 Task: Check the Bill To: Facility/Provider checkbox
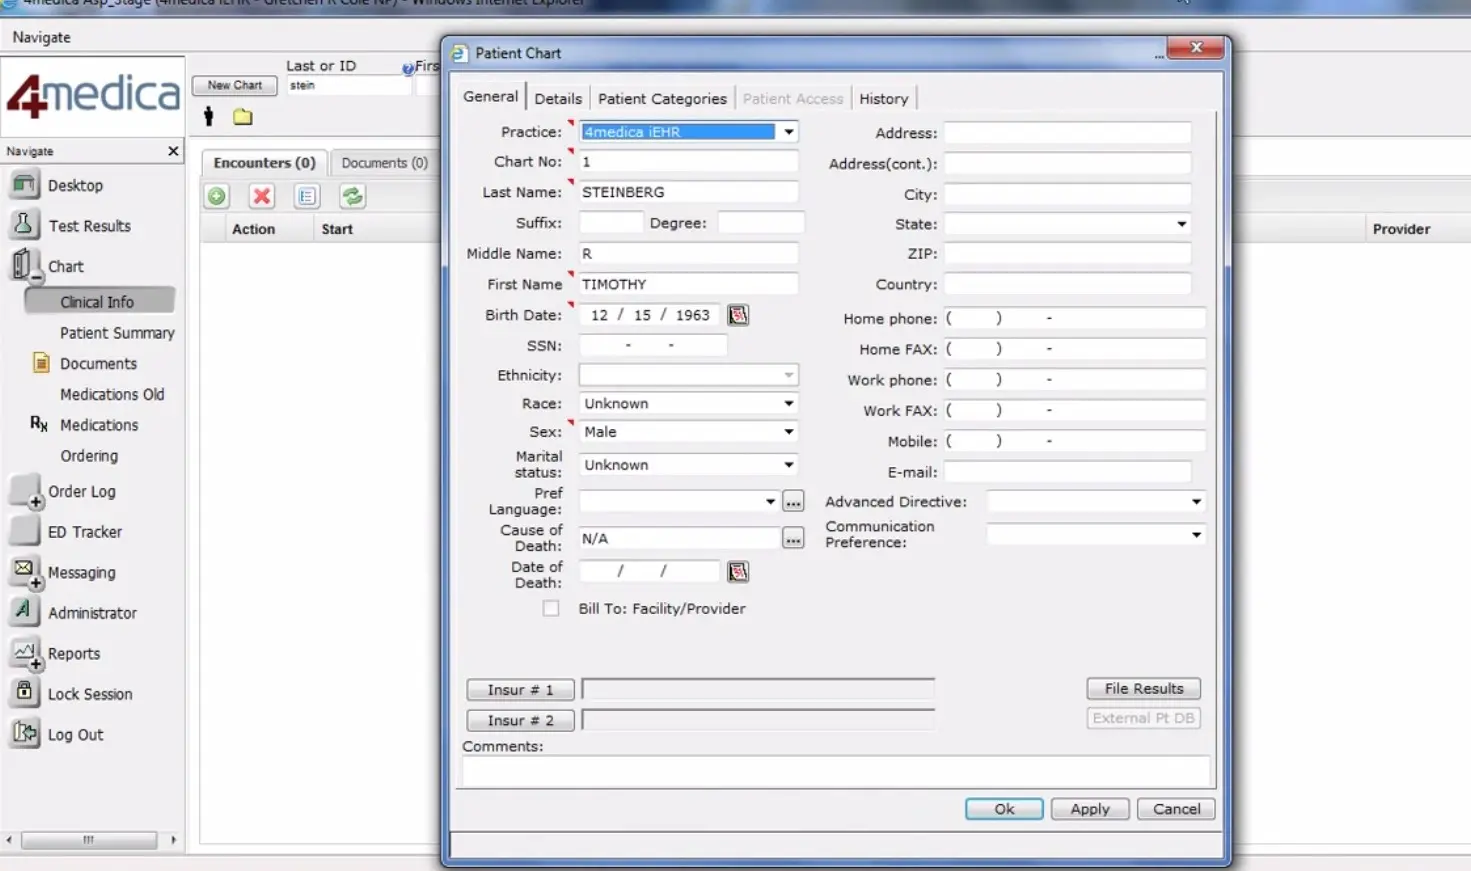pyautogui.click(x=551, y=608)
